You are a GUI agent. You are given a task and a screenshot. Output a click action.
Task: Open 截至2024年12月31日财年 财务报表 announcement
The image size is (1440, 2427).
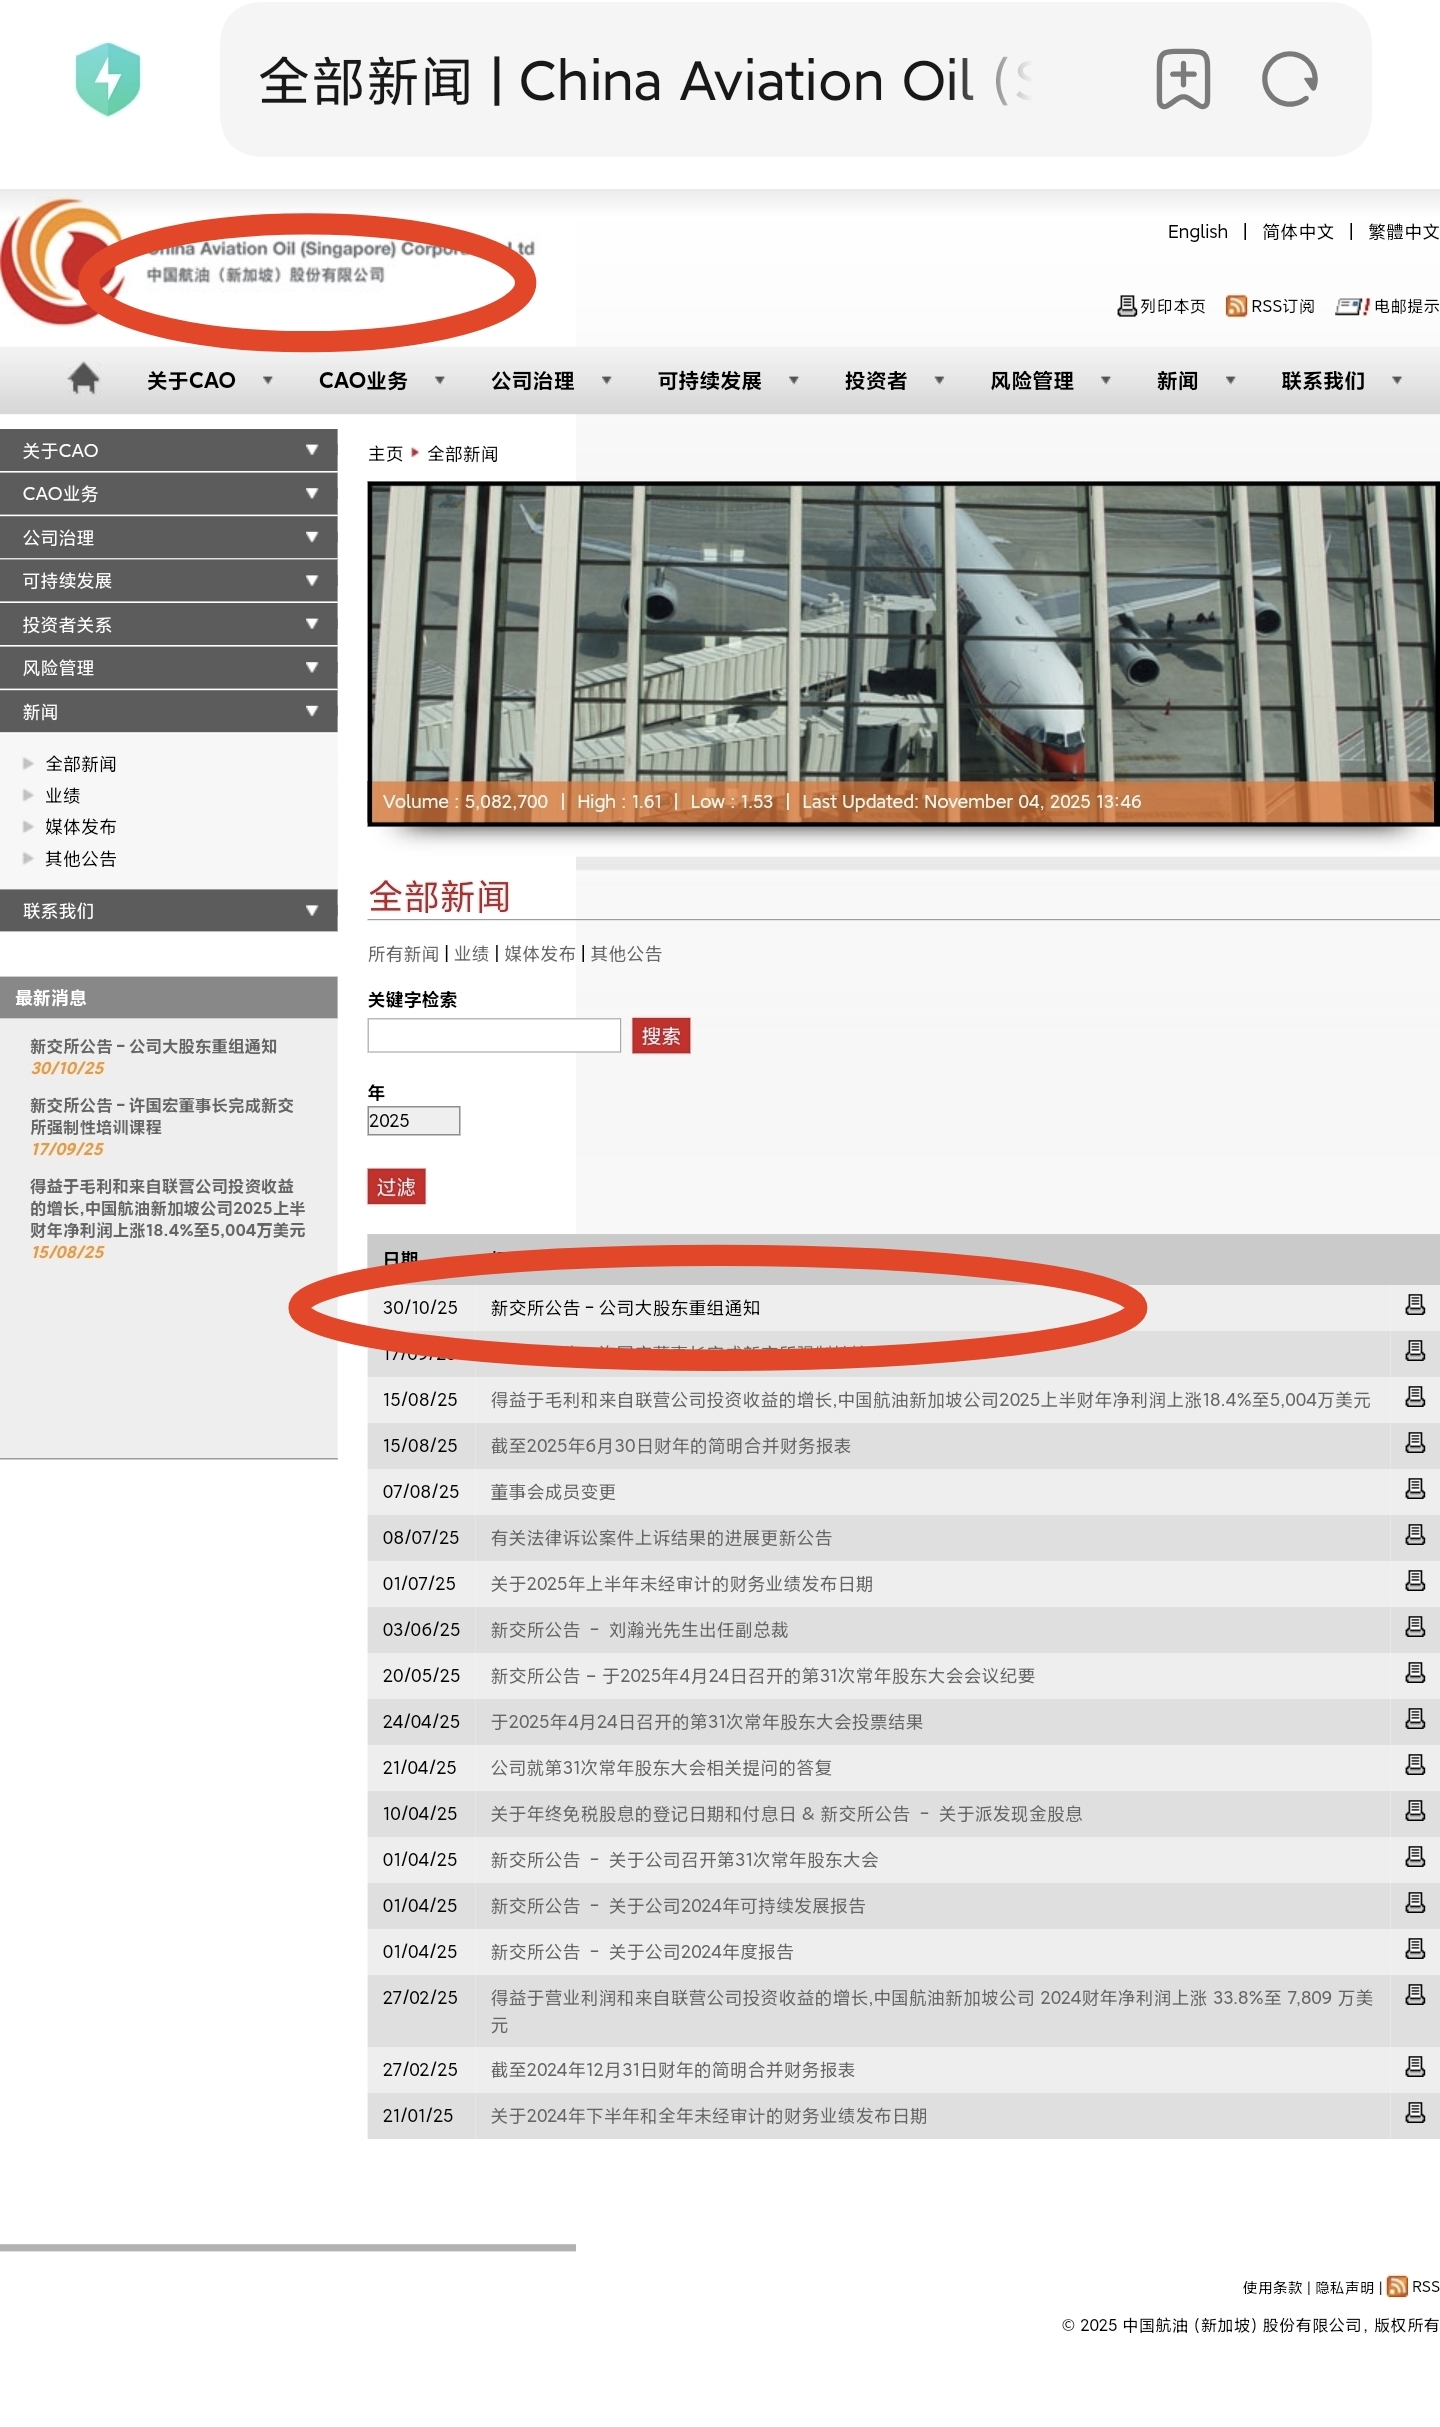coord(672,2069)
